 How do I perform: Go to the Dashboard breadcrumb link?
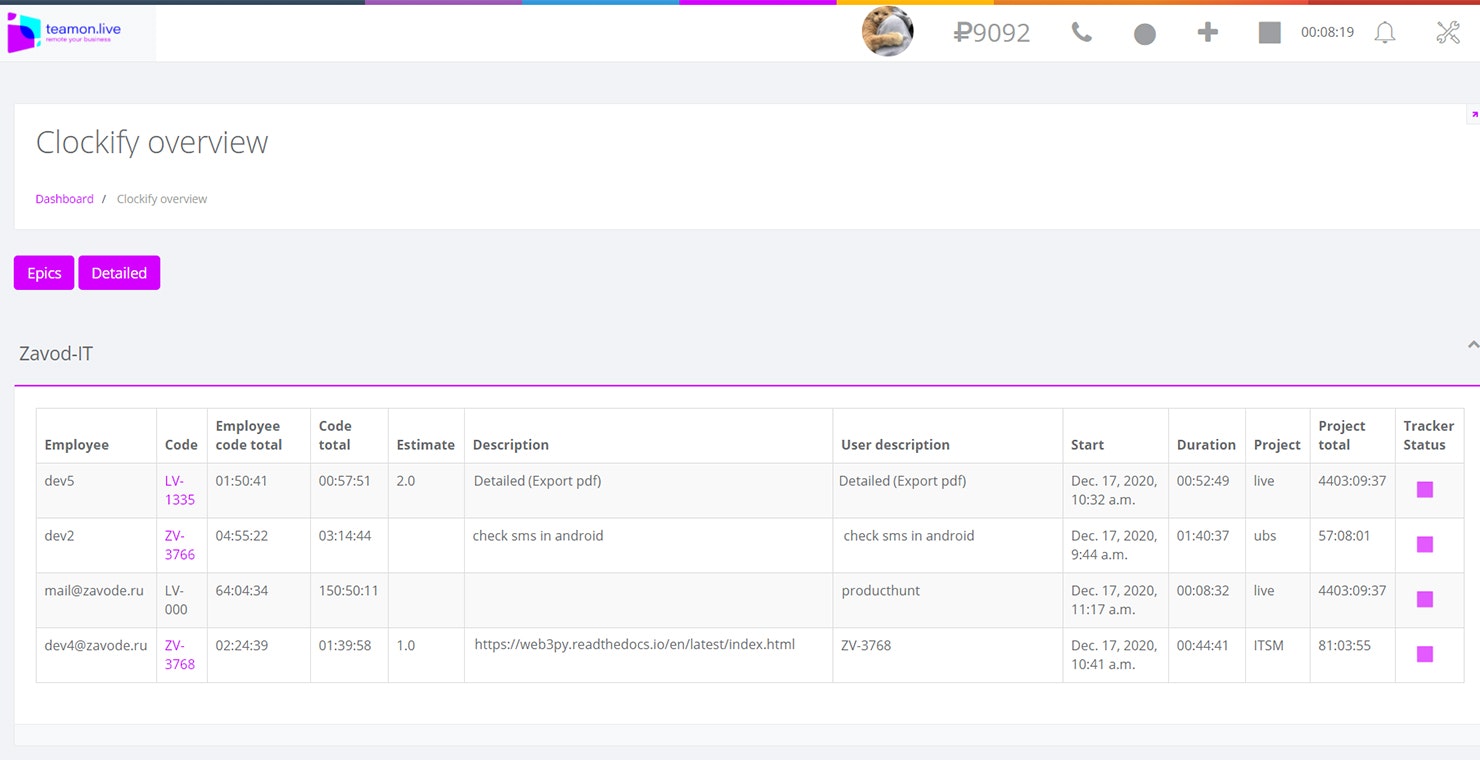click(x=64, y=199)
